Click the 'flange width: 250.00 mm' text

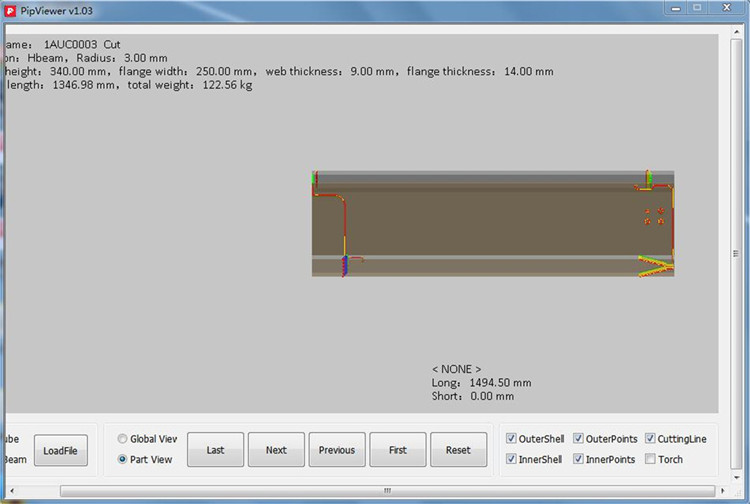click(186, 72)
